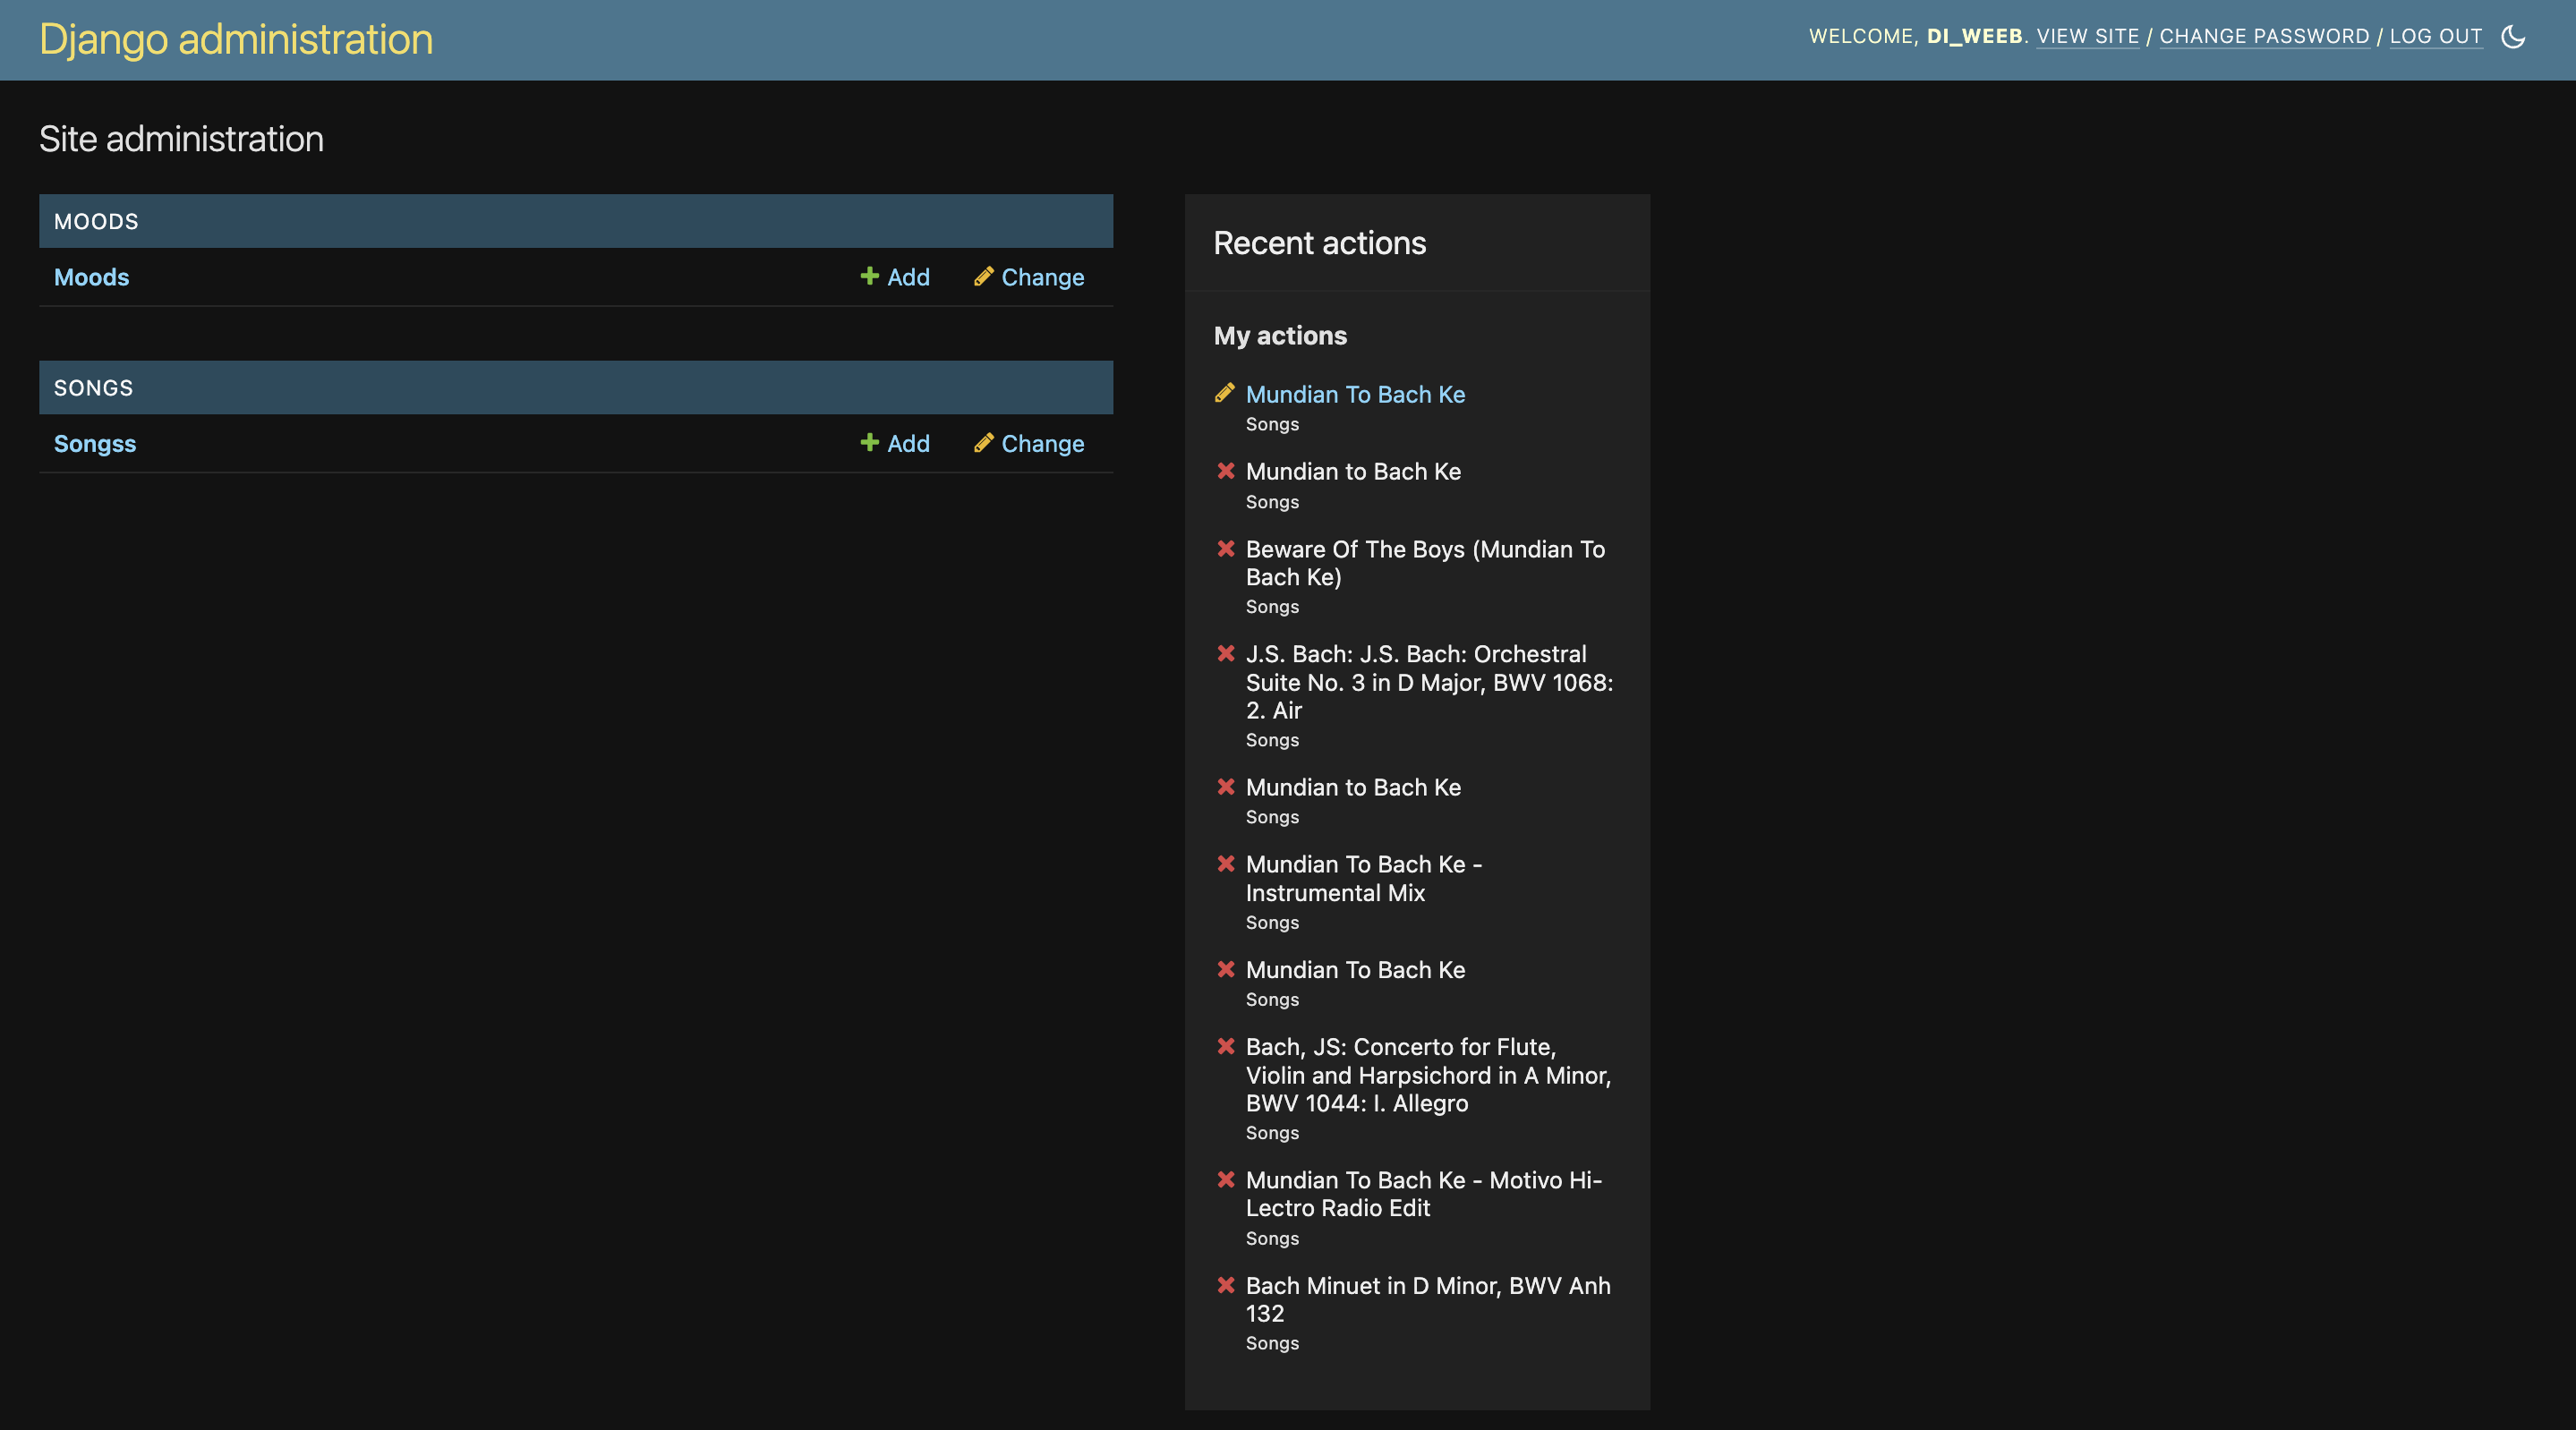2576x1430 pixels.
Task: Click the red delete X beside Beware Of The Boys
Action: tap(1227, 549)
